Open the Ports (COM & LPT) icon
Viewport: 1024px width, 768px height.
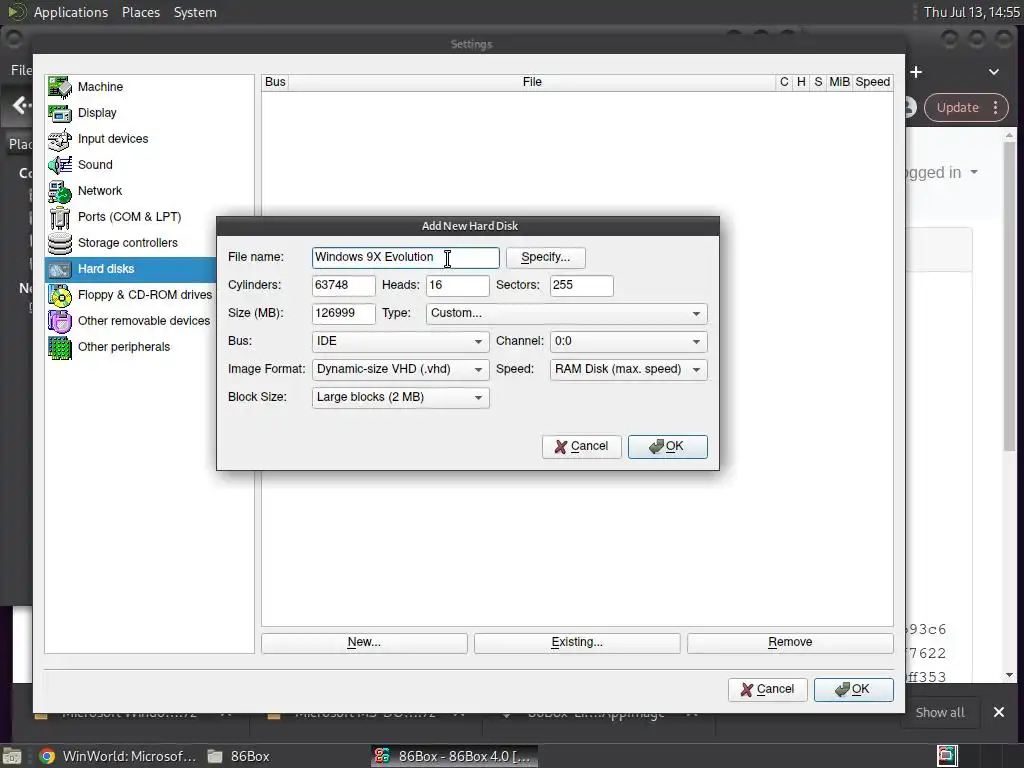[59, 217]
